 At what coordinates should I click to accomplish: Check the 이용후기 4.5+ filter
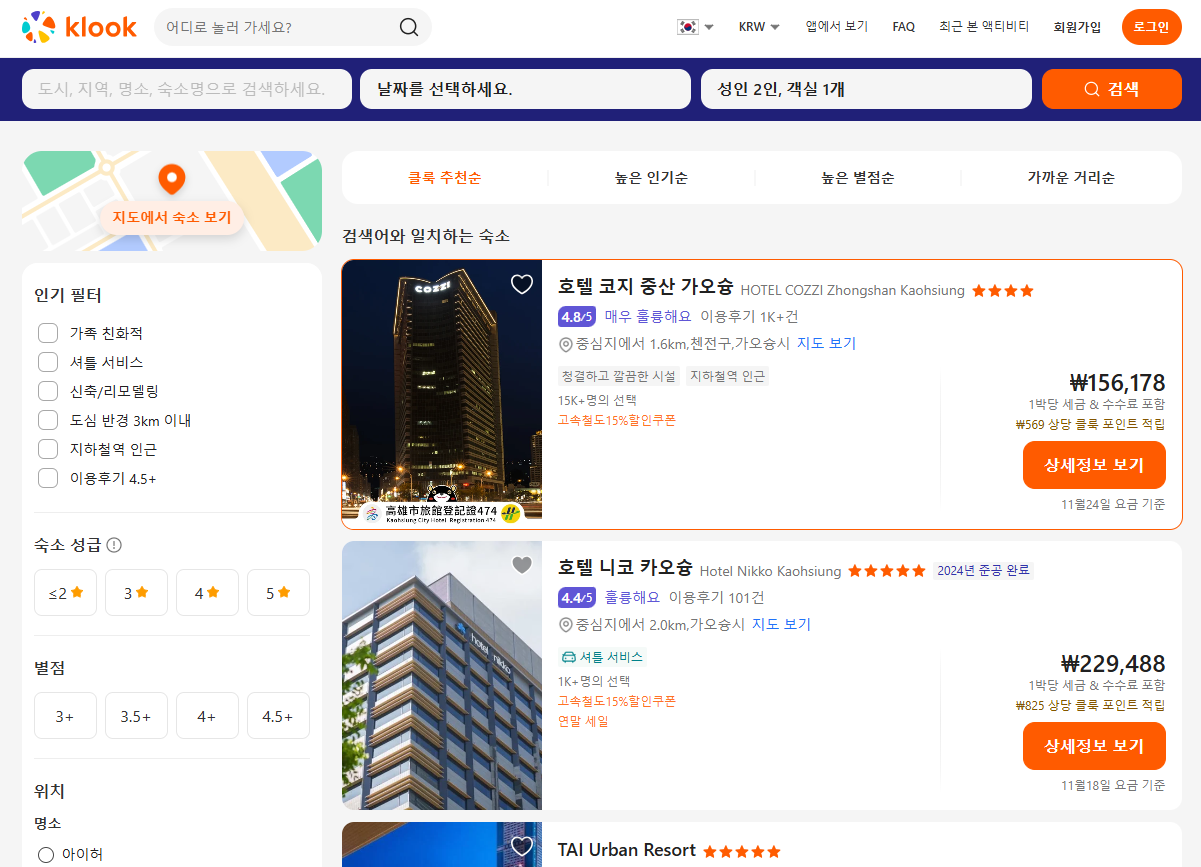48,478
